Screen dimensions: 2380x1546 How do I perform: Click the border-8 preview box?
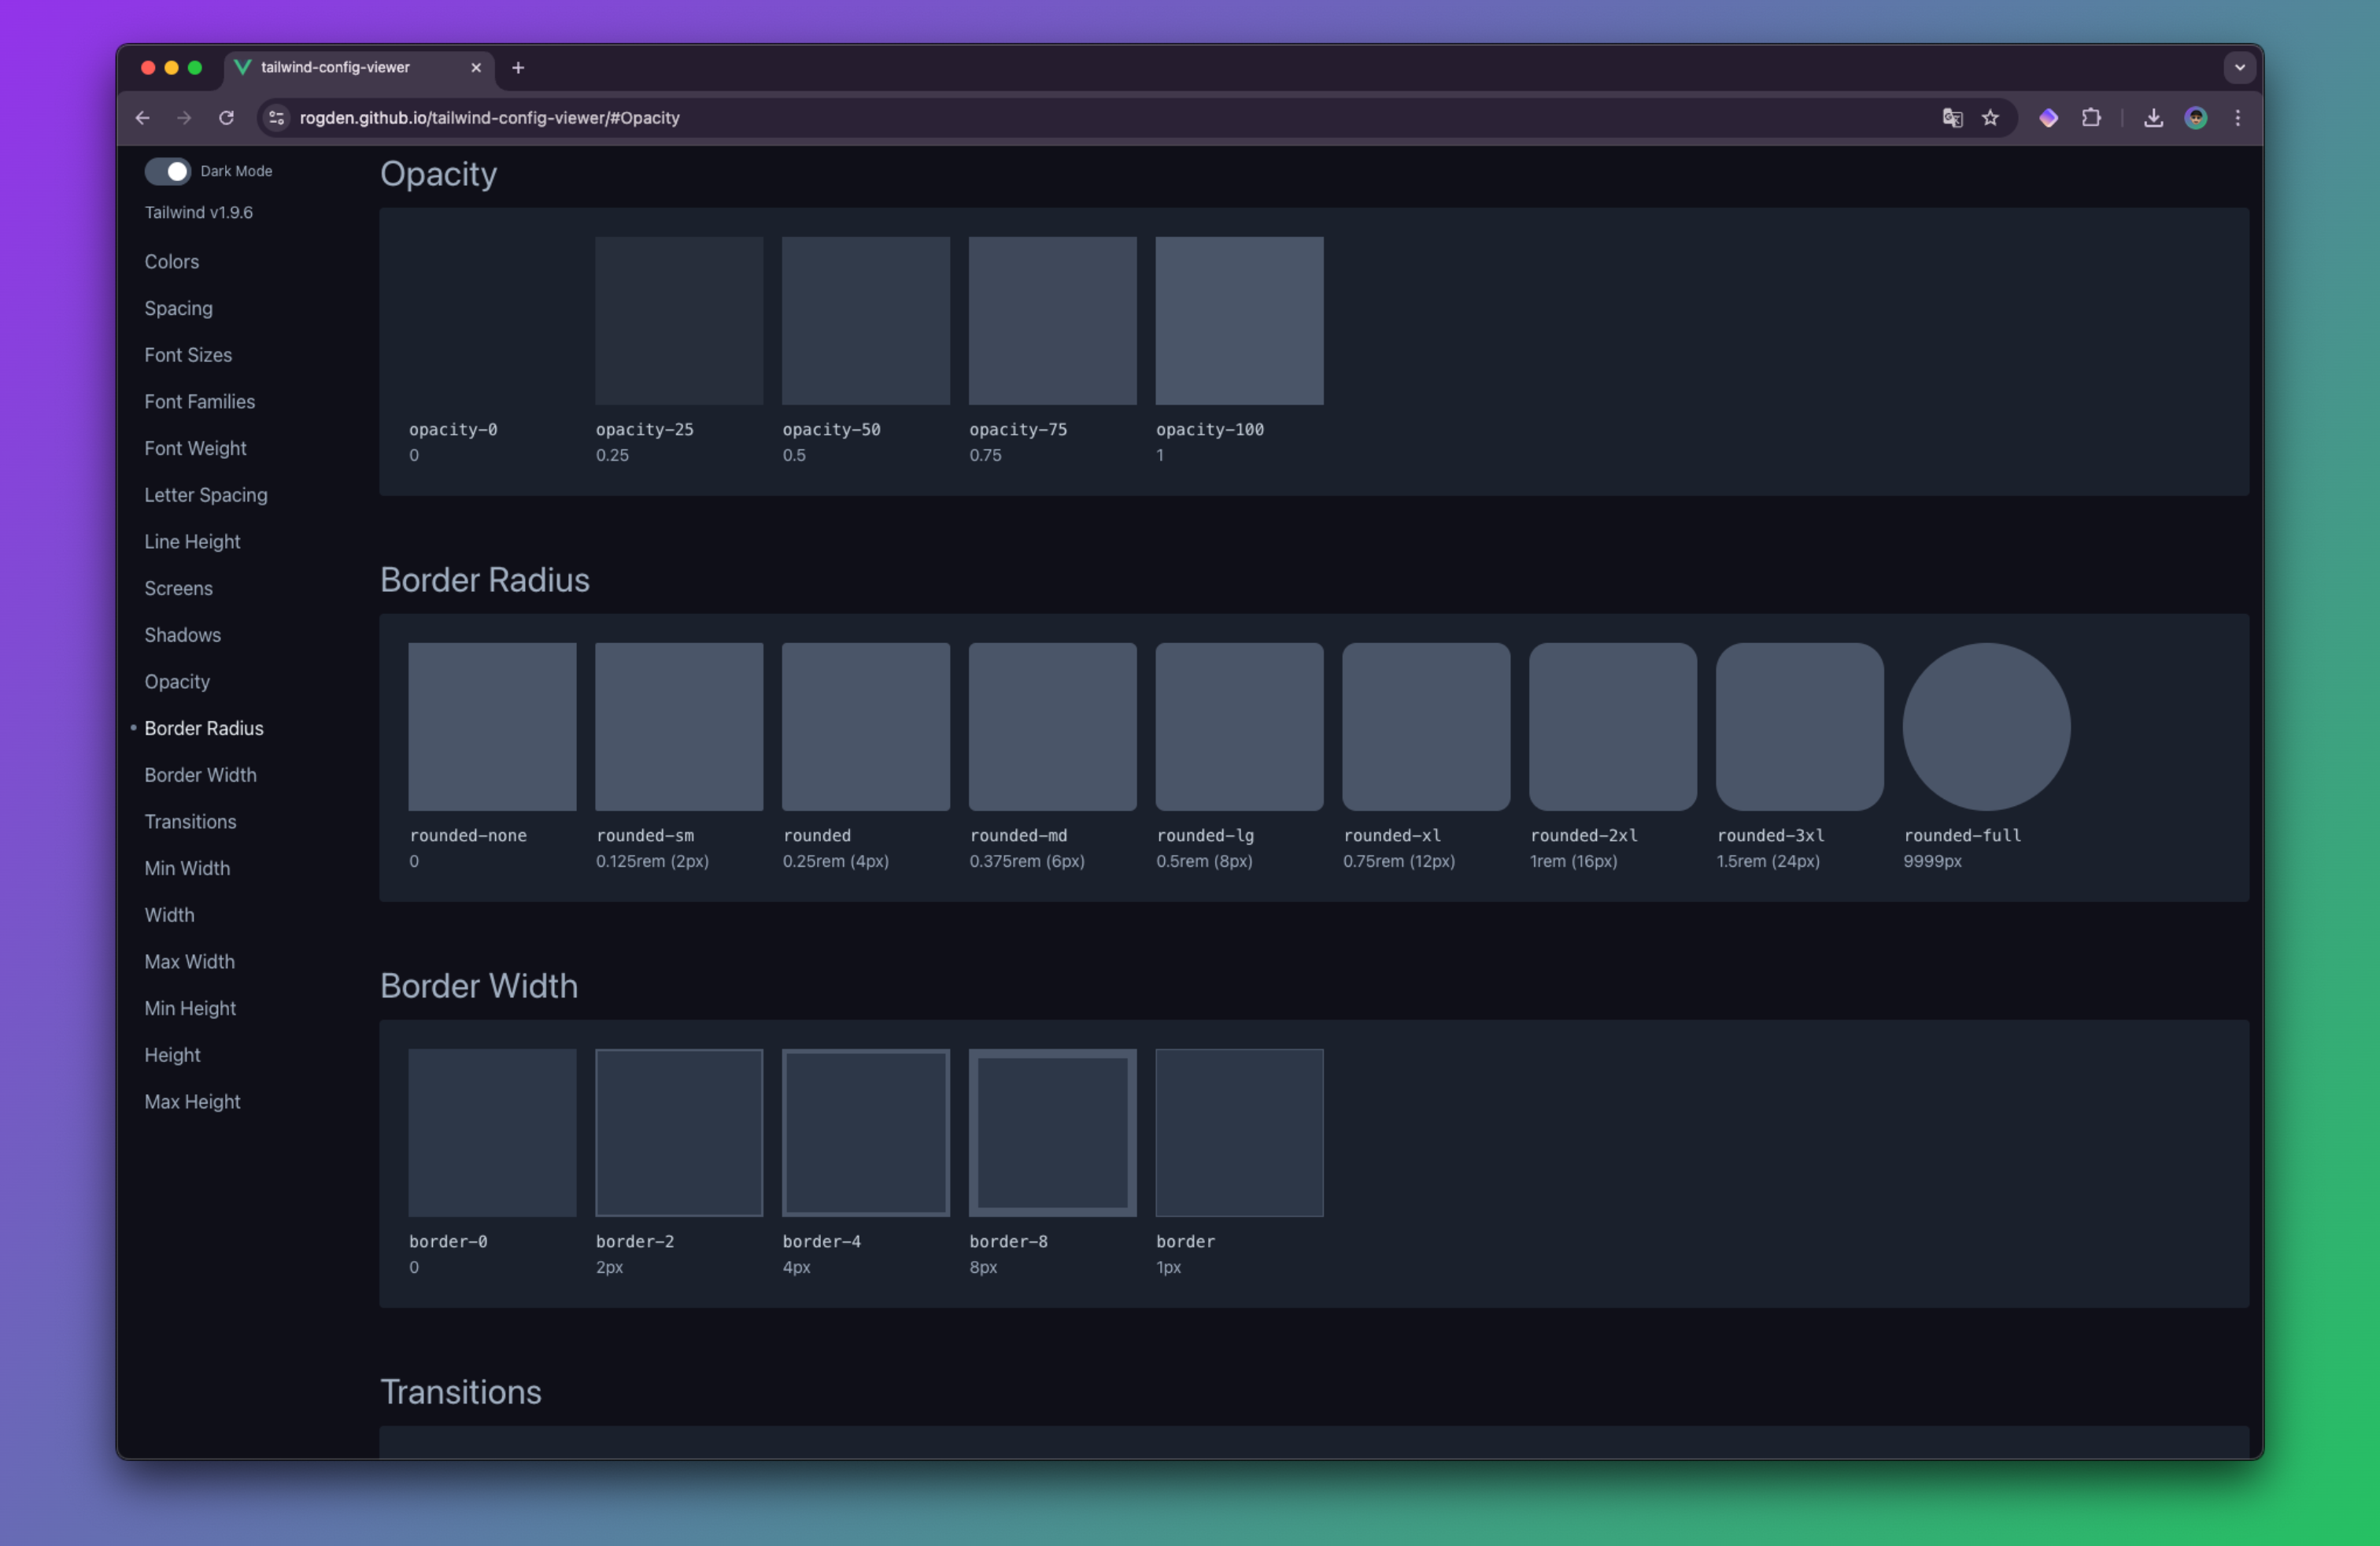(x=1053, y=1133)
